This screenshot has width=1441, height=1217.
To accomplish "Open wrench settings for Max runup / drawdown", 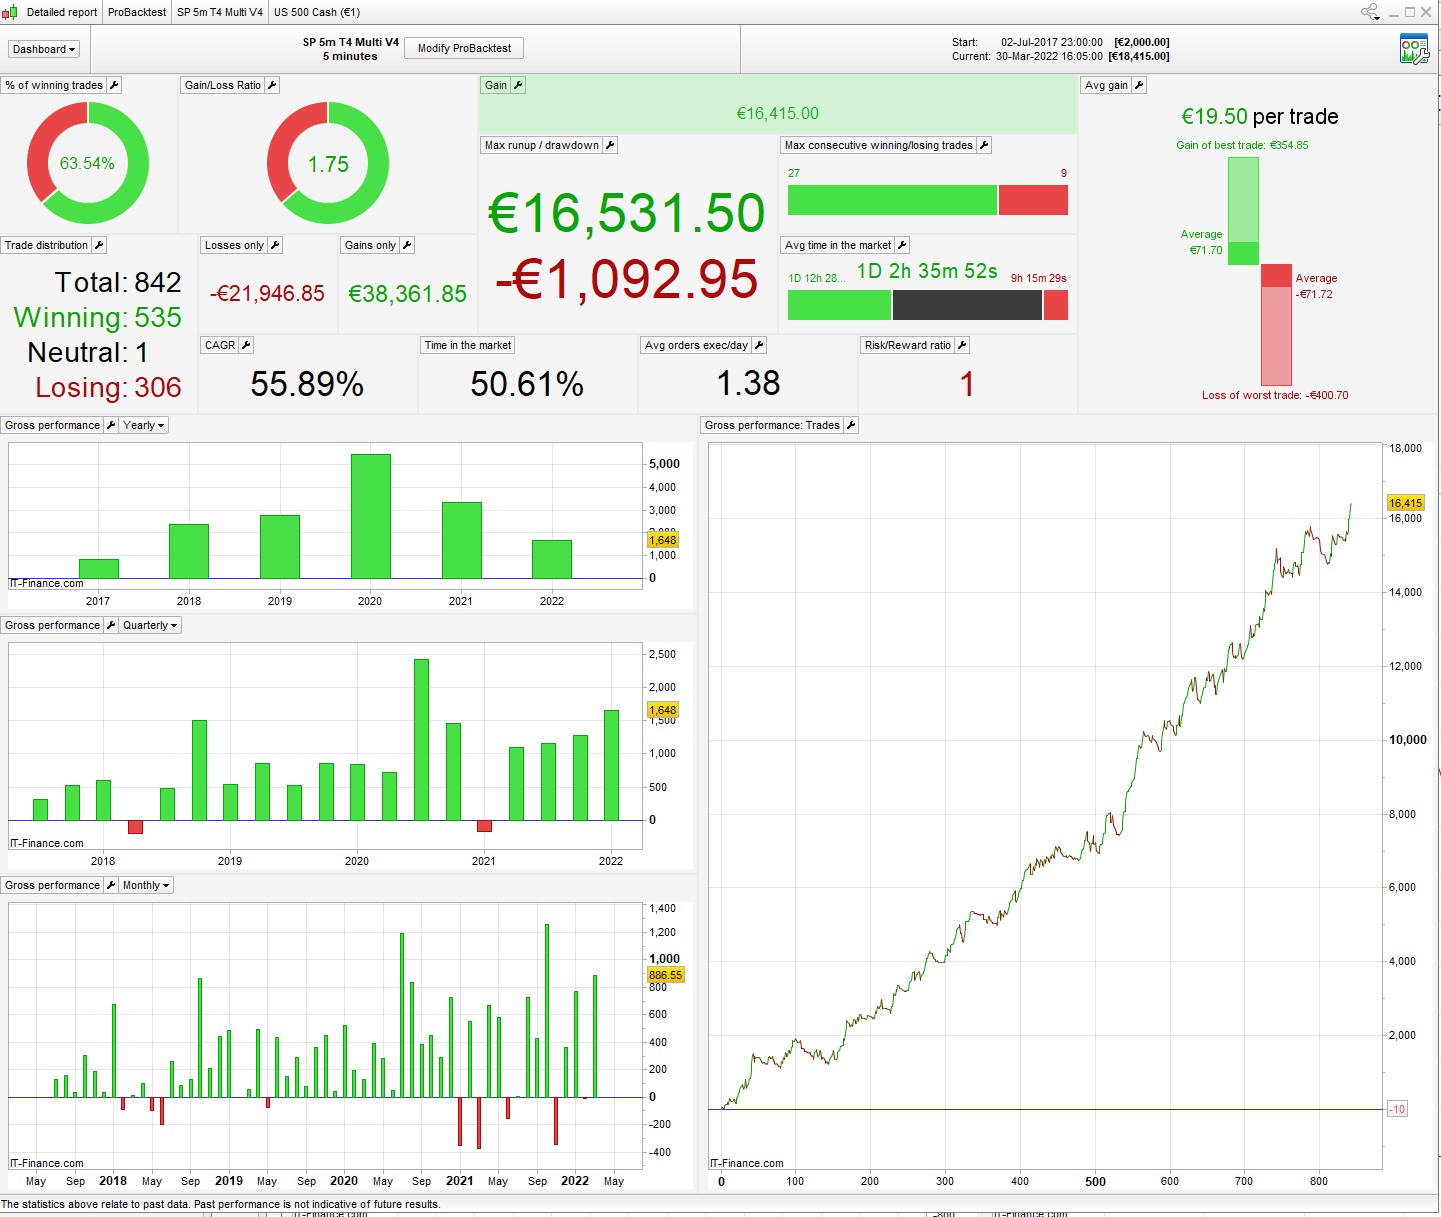I will (x=610, y=145).
